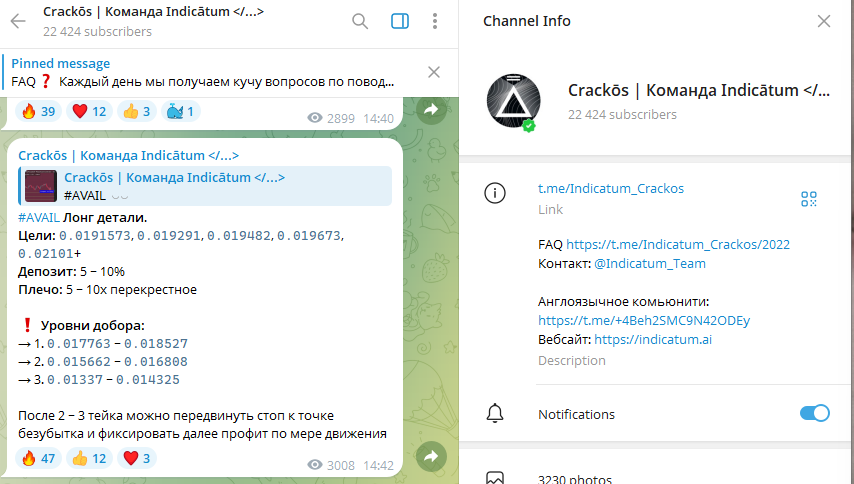Open the three-dot more options menu
The height and width of the screenshot is (484, 854).
pos(435,21)
